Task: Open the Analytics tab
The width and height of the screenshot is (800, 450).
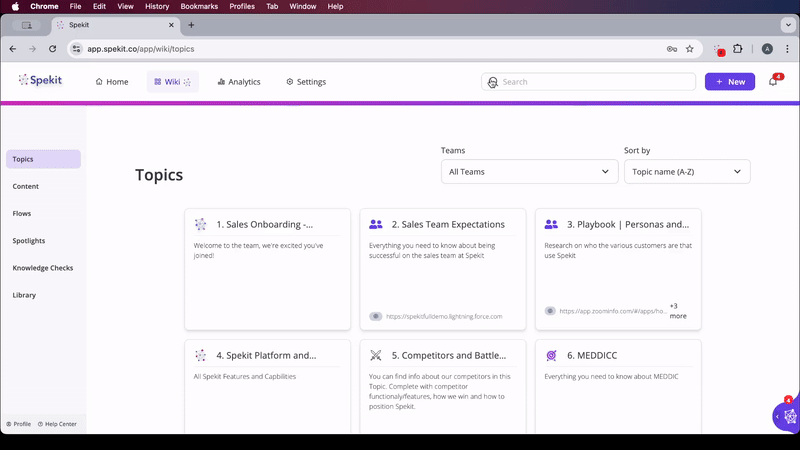Action: point(239,82)
